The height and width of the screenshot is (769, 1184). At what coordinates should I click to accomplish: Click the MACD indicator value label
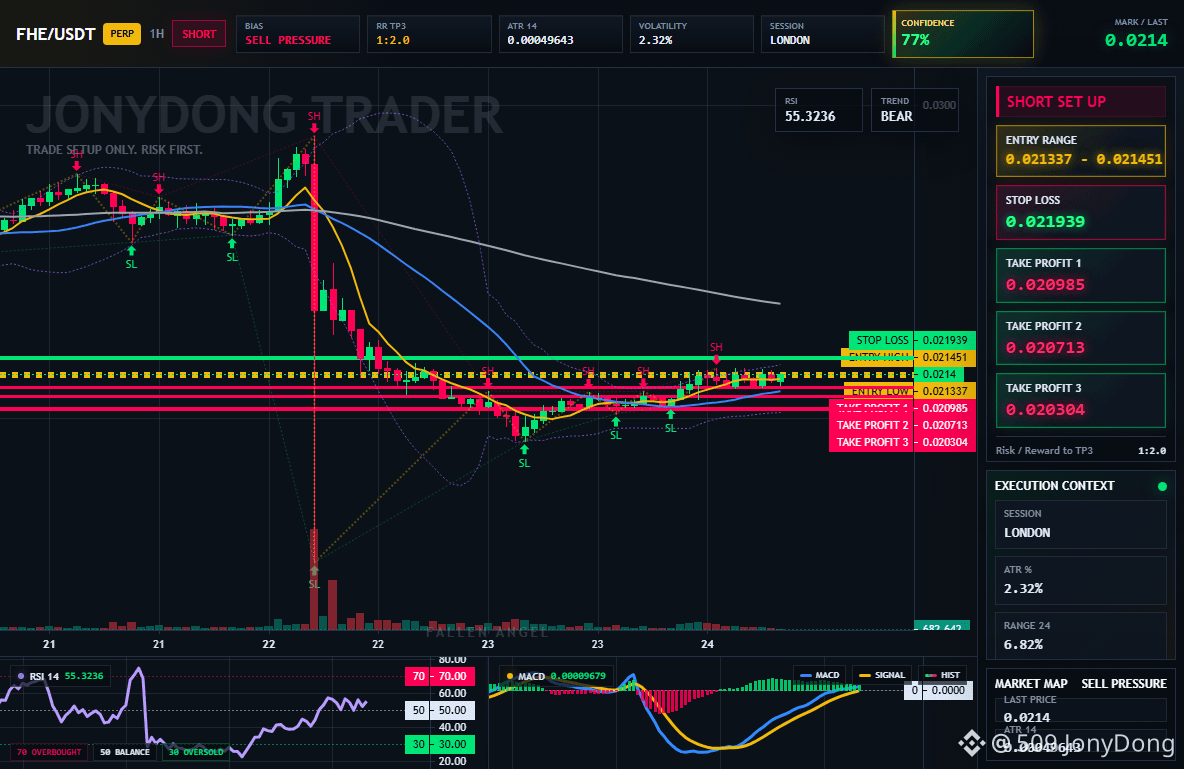557,676
